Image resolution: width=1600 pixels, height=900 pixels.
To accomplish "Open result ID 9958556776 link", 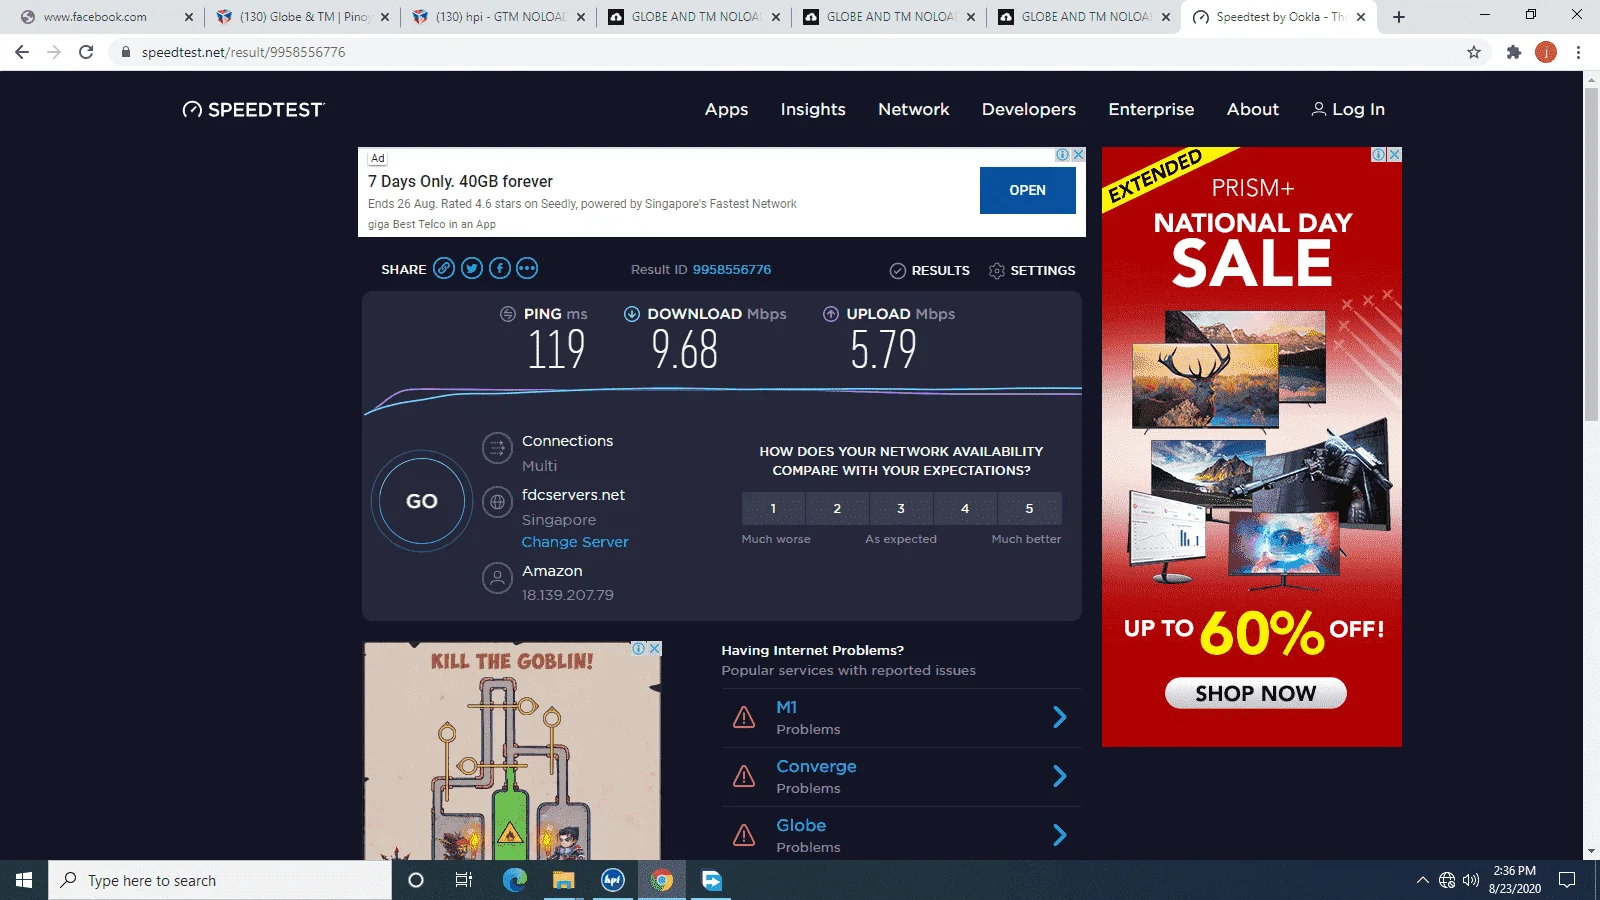I will point(732,270).
